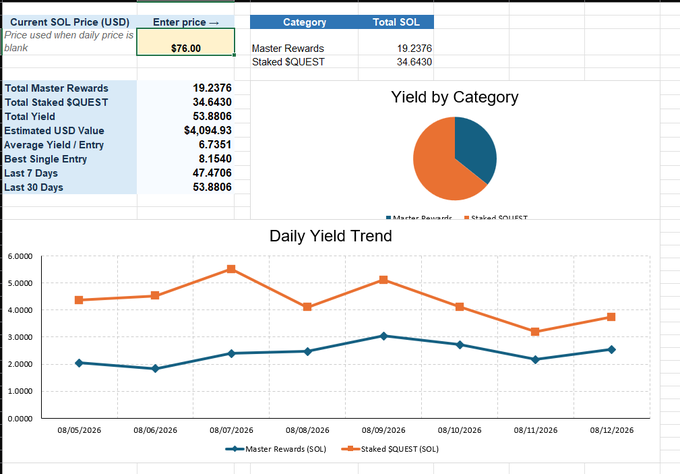Screen dimensions: 680x474
Task: Click the 6.0000 y-axis label
Action: (x=20, y=256)
